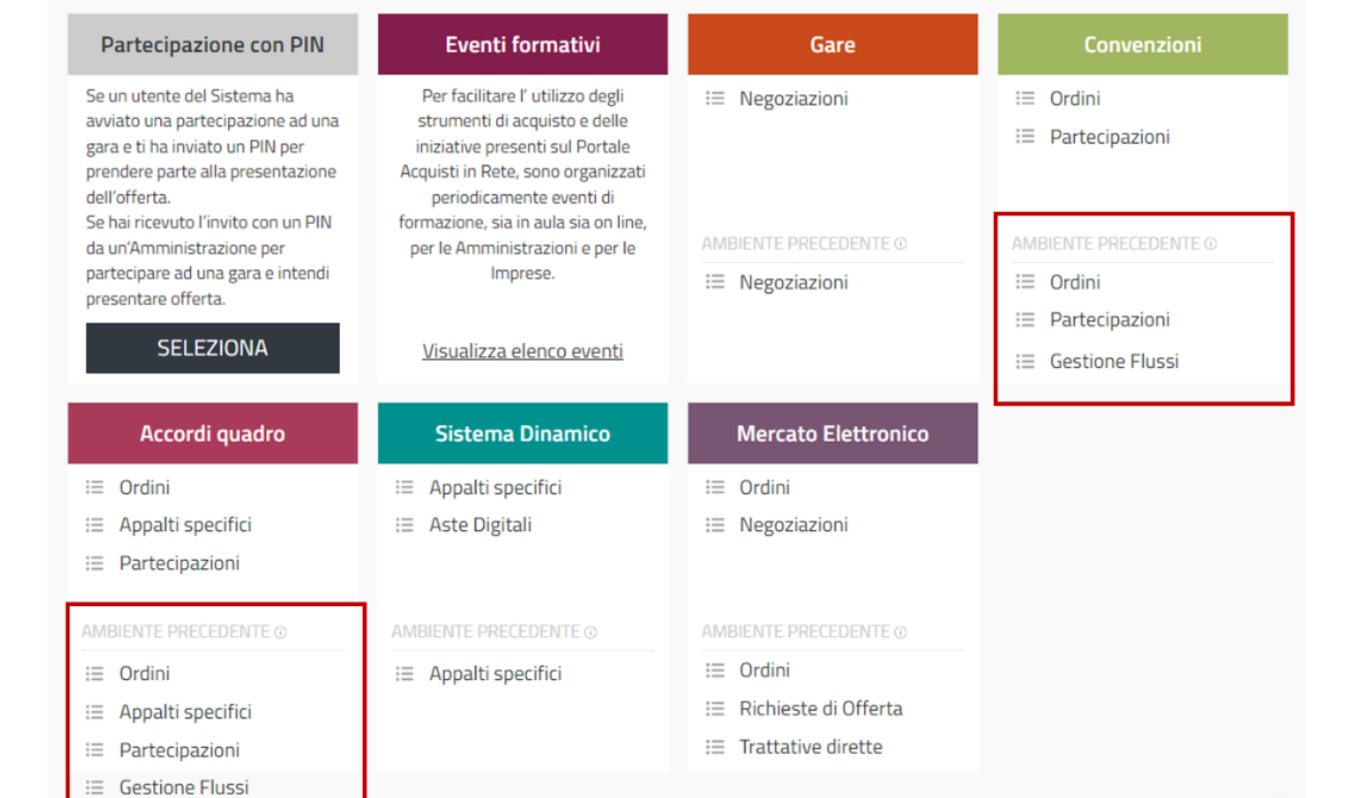This screenshot has width=1347, height=798.
Task: Open Gestione Flussi in Accordi quadro card
Action: 183,787
